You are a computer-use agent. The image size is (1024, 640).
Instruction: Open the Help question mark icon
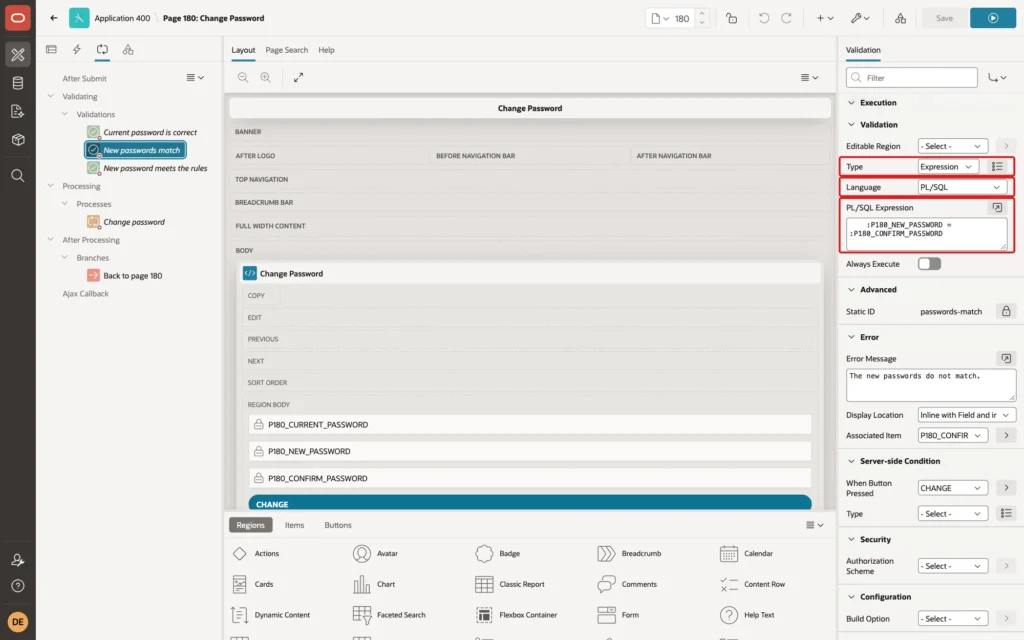coord(18,586)
